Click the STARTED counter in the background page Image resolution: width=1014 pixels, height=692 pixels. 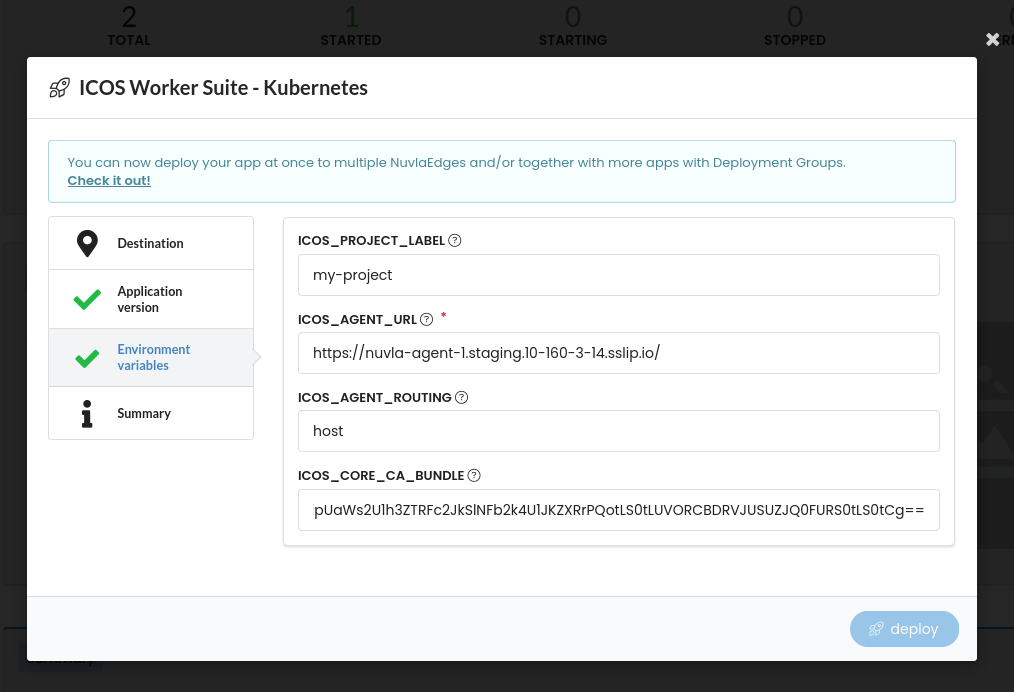351,27
